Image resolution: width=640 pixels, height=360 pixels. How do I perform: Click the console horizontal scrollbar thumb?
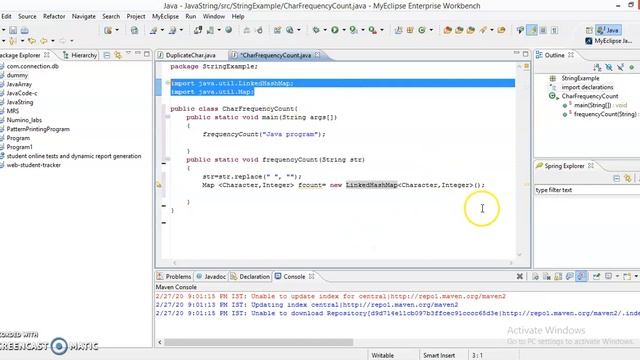(259, 342)
